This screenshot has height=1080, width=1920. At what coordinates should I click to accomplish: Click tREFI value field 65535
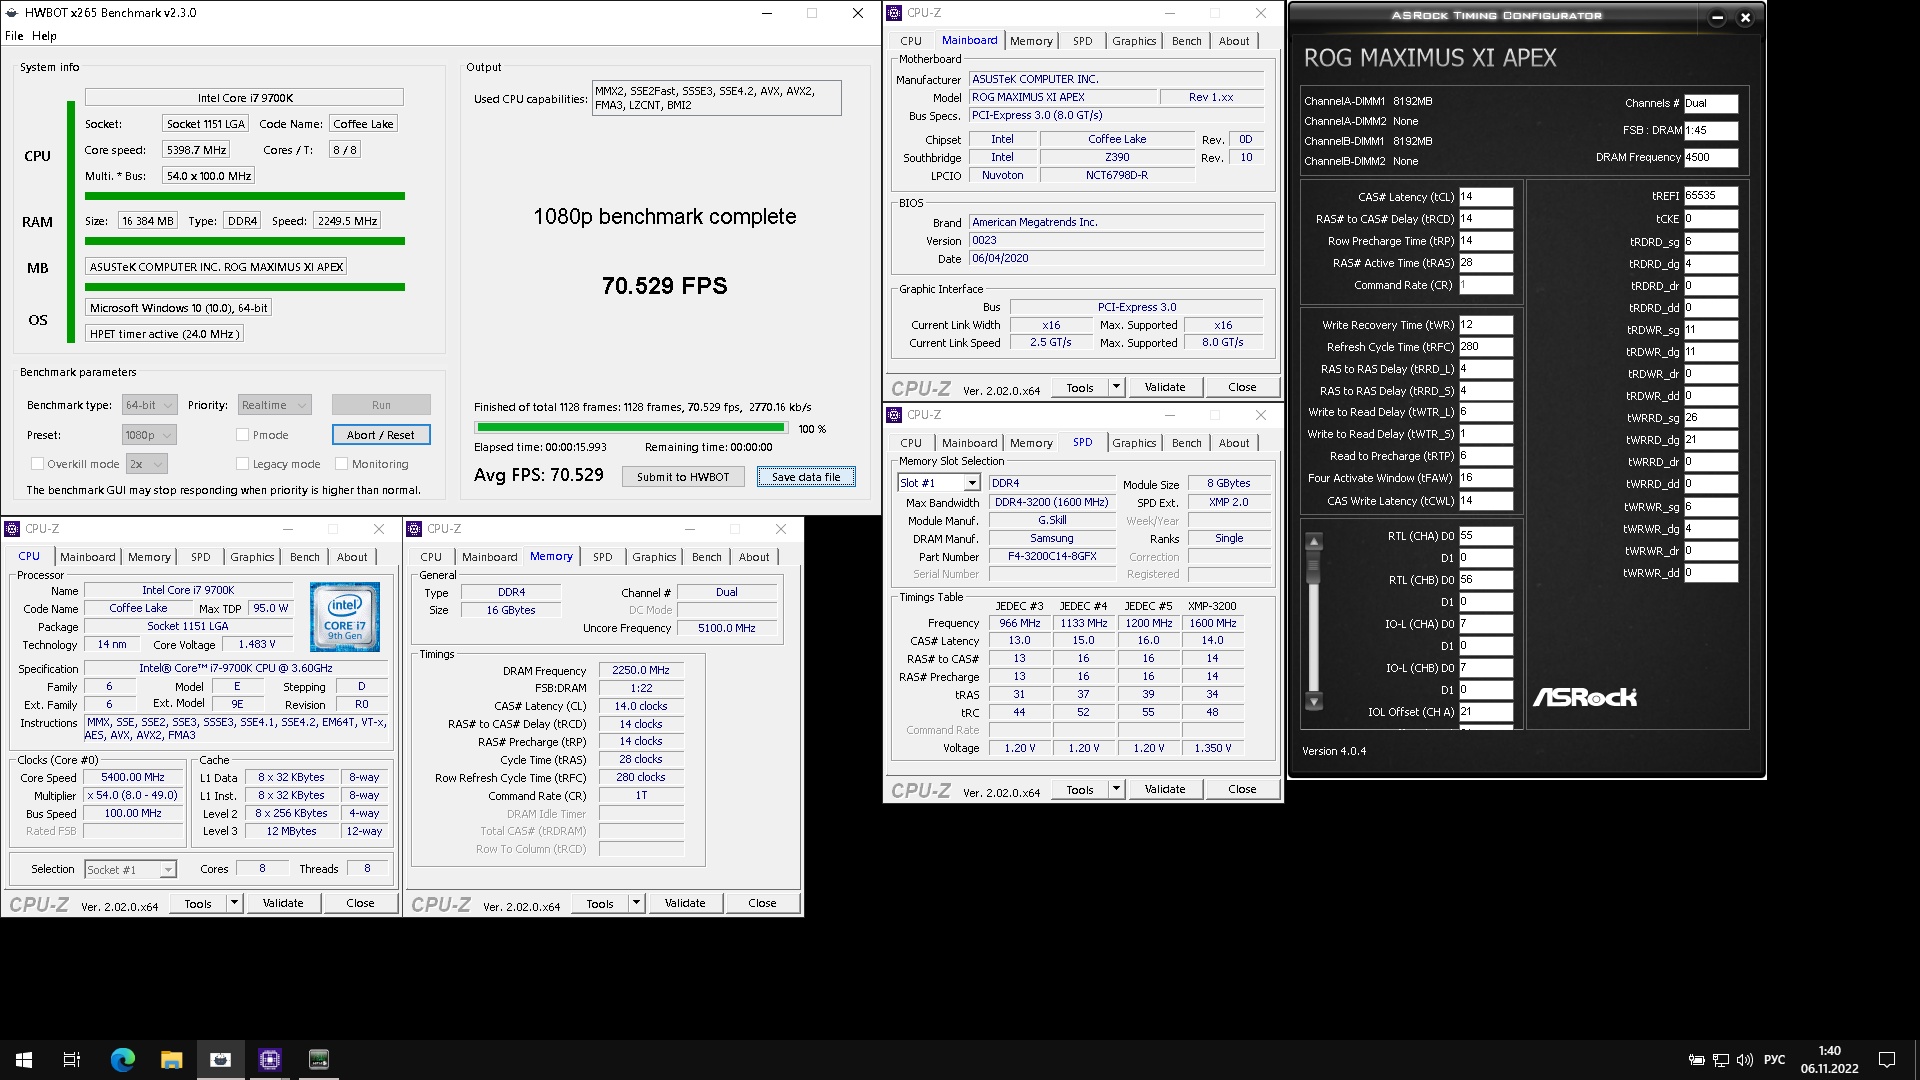click(x=1711, y=196)
